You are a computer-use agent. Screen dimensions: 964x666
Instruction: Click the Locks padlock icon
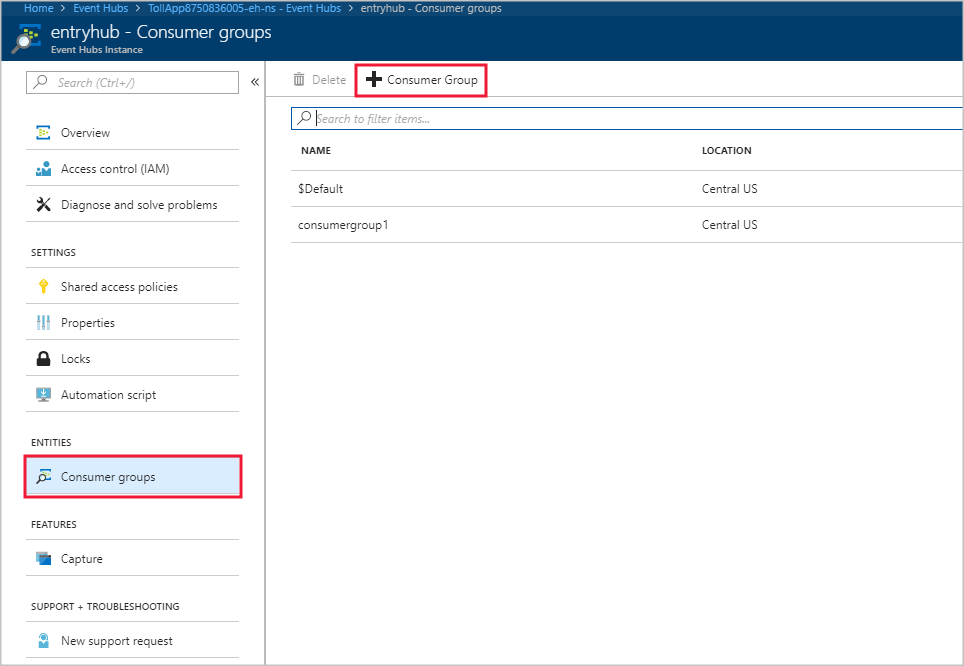coord(43,358)
